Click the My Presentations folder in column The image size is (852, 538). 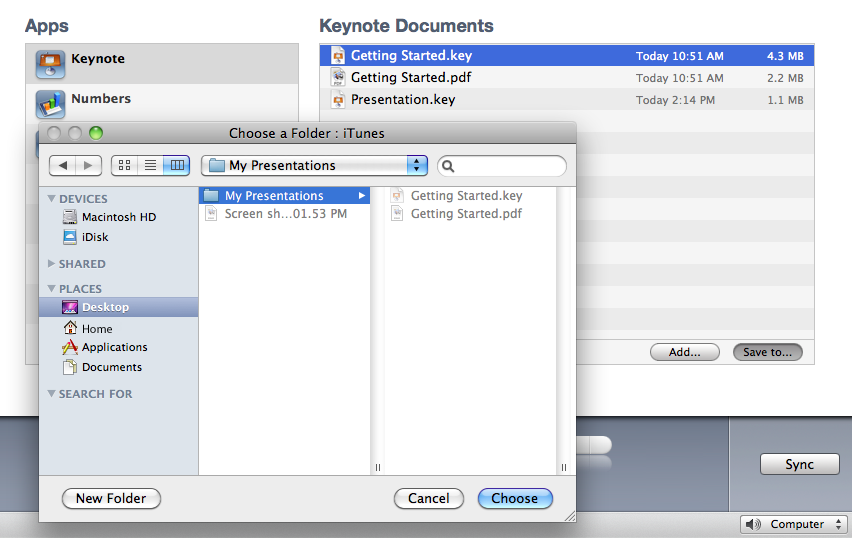(284, 196)
